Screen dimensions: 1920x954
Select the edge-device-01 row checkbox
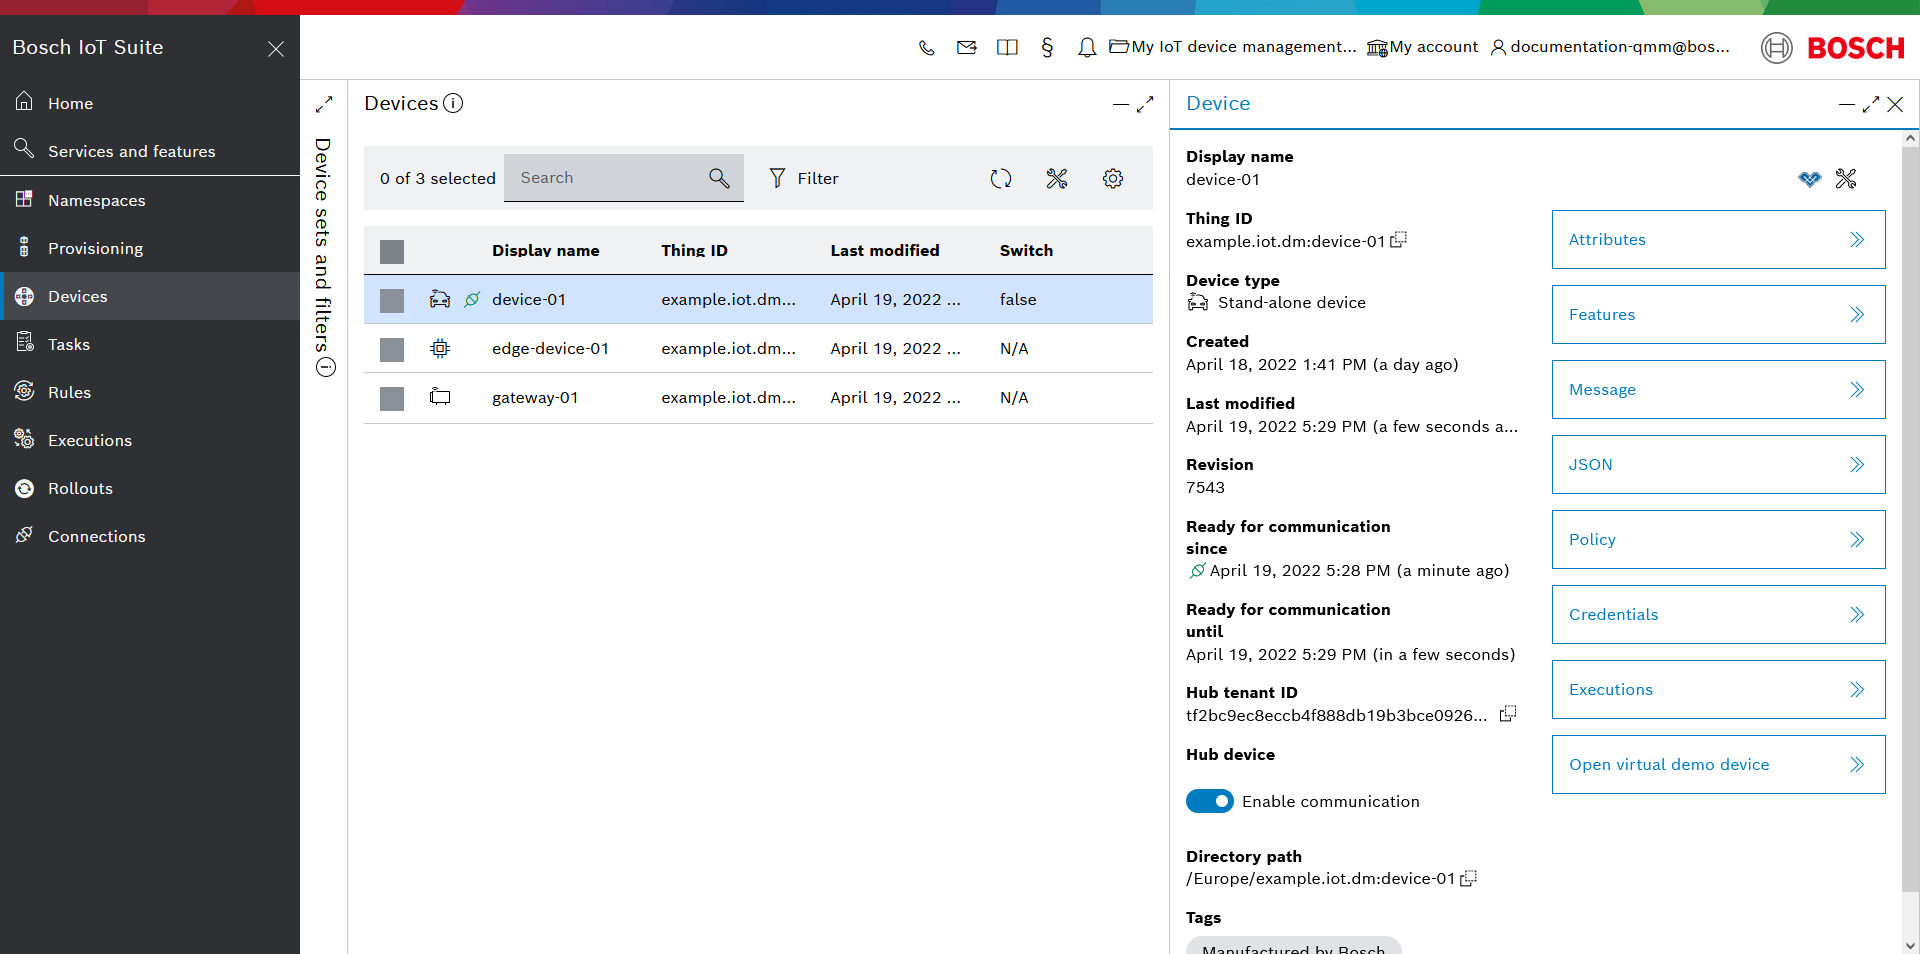392,349
